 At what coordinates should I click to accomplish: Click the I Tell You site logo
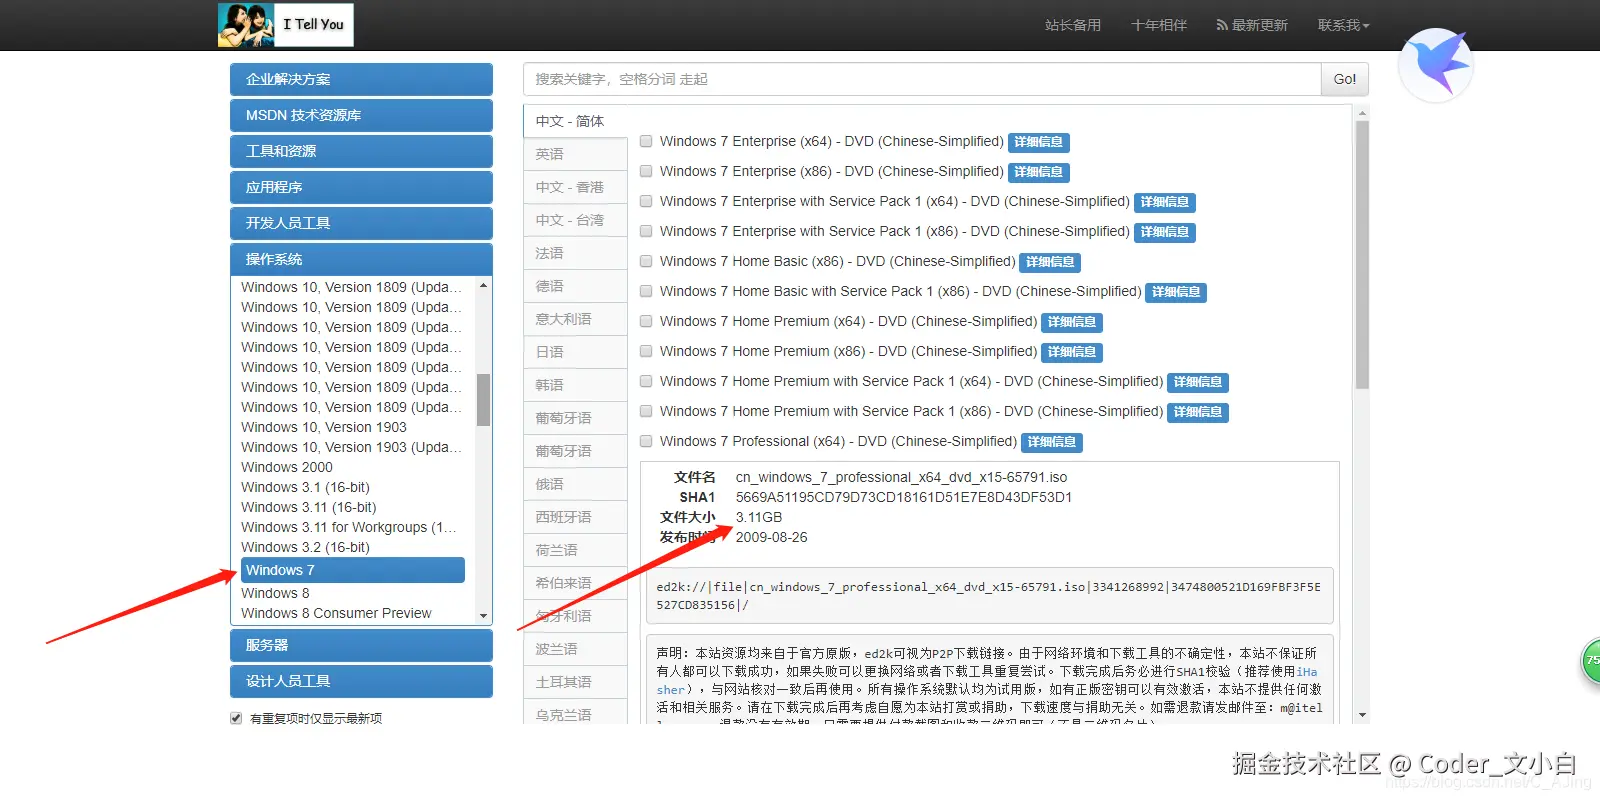point(286,25)
